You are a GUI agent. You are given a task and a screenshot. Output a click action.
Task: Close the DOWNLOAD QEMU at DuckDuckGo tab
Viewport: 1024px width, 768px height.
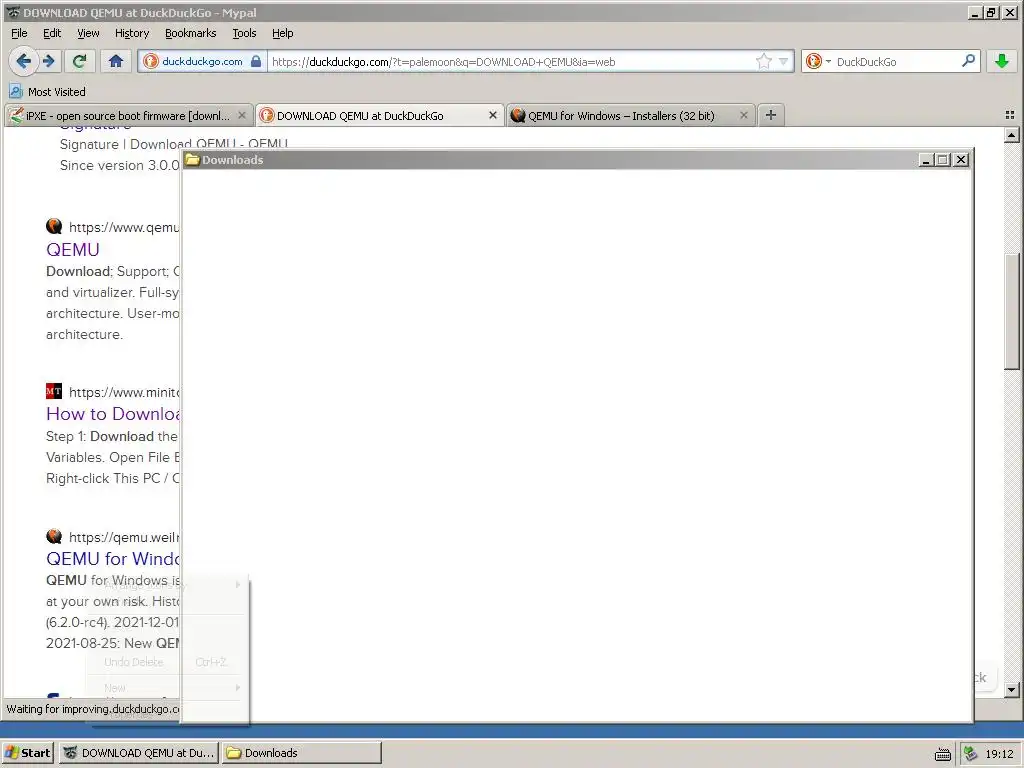pos(493,115)
